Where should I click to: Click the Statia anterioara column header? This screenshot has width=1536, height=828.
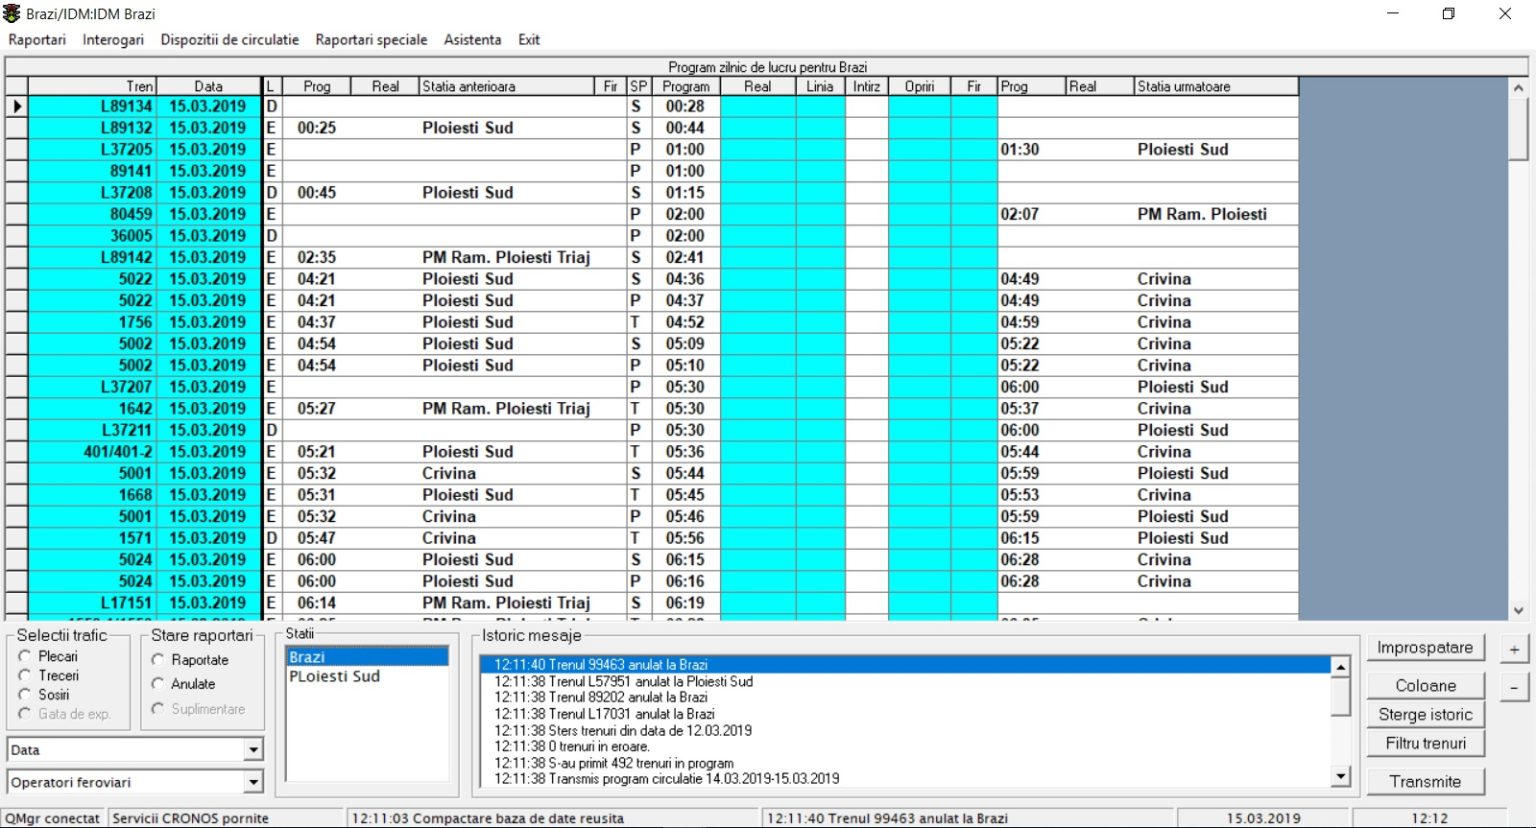pyautogui.click(x=507, y=87)
